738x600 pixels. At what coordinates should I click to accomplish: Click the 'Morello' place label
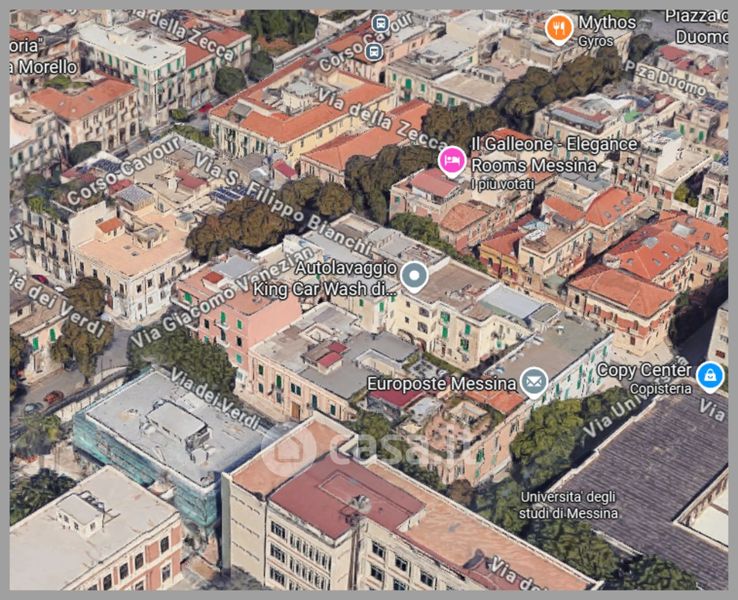tap(43, 67)
